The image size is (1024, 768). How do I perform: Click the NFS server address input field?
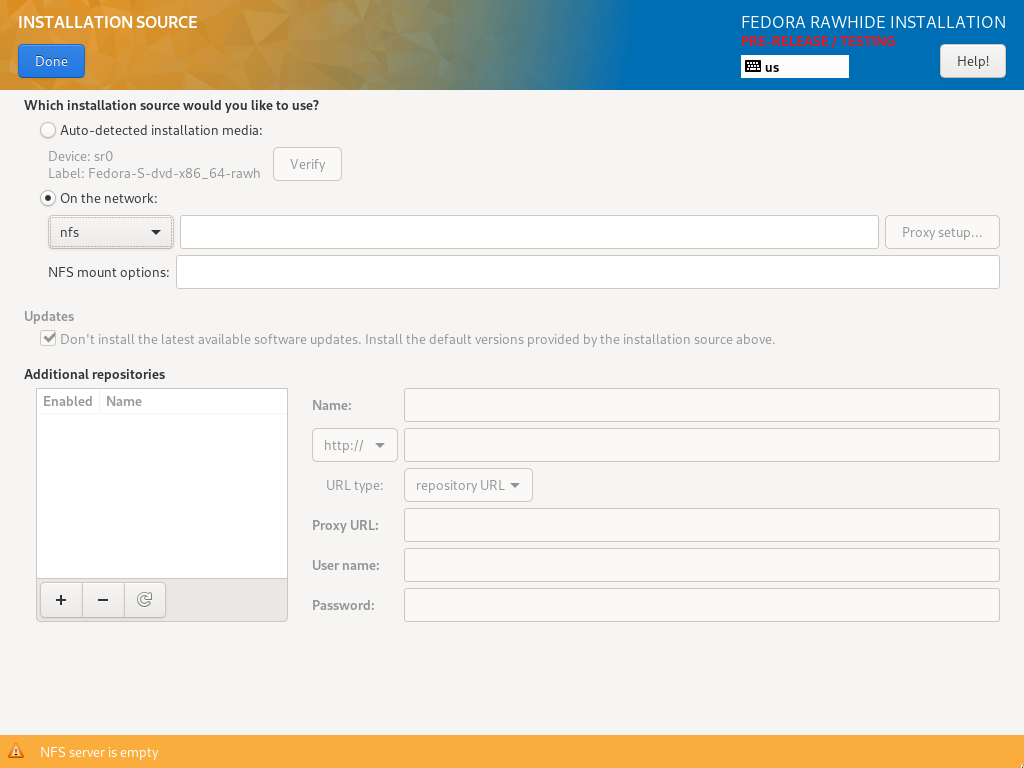529,232
